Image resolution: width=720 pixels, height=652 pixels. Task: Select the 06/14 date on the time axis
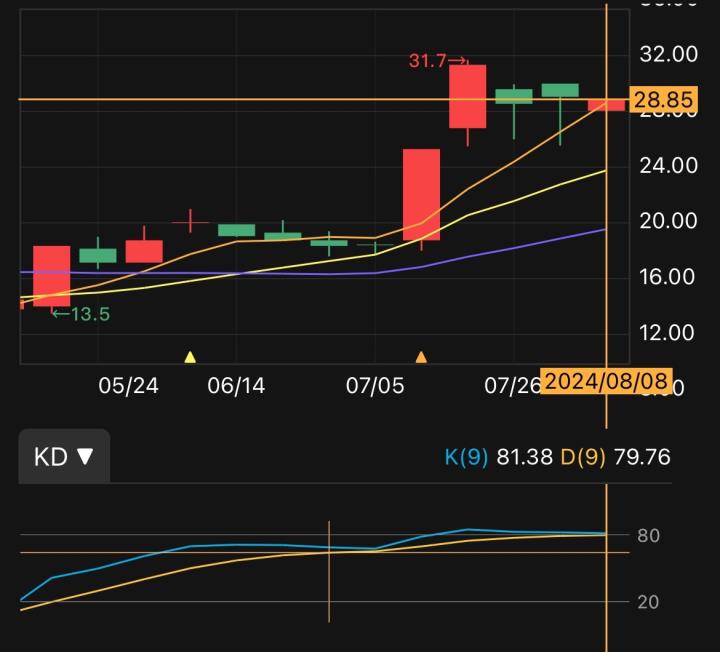coord(236,386)
